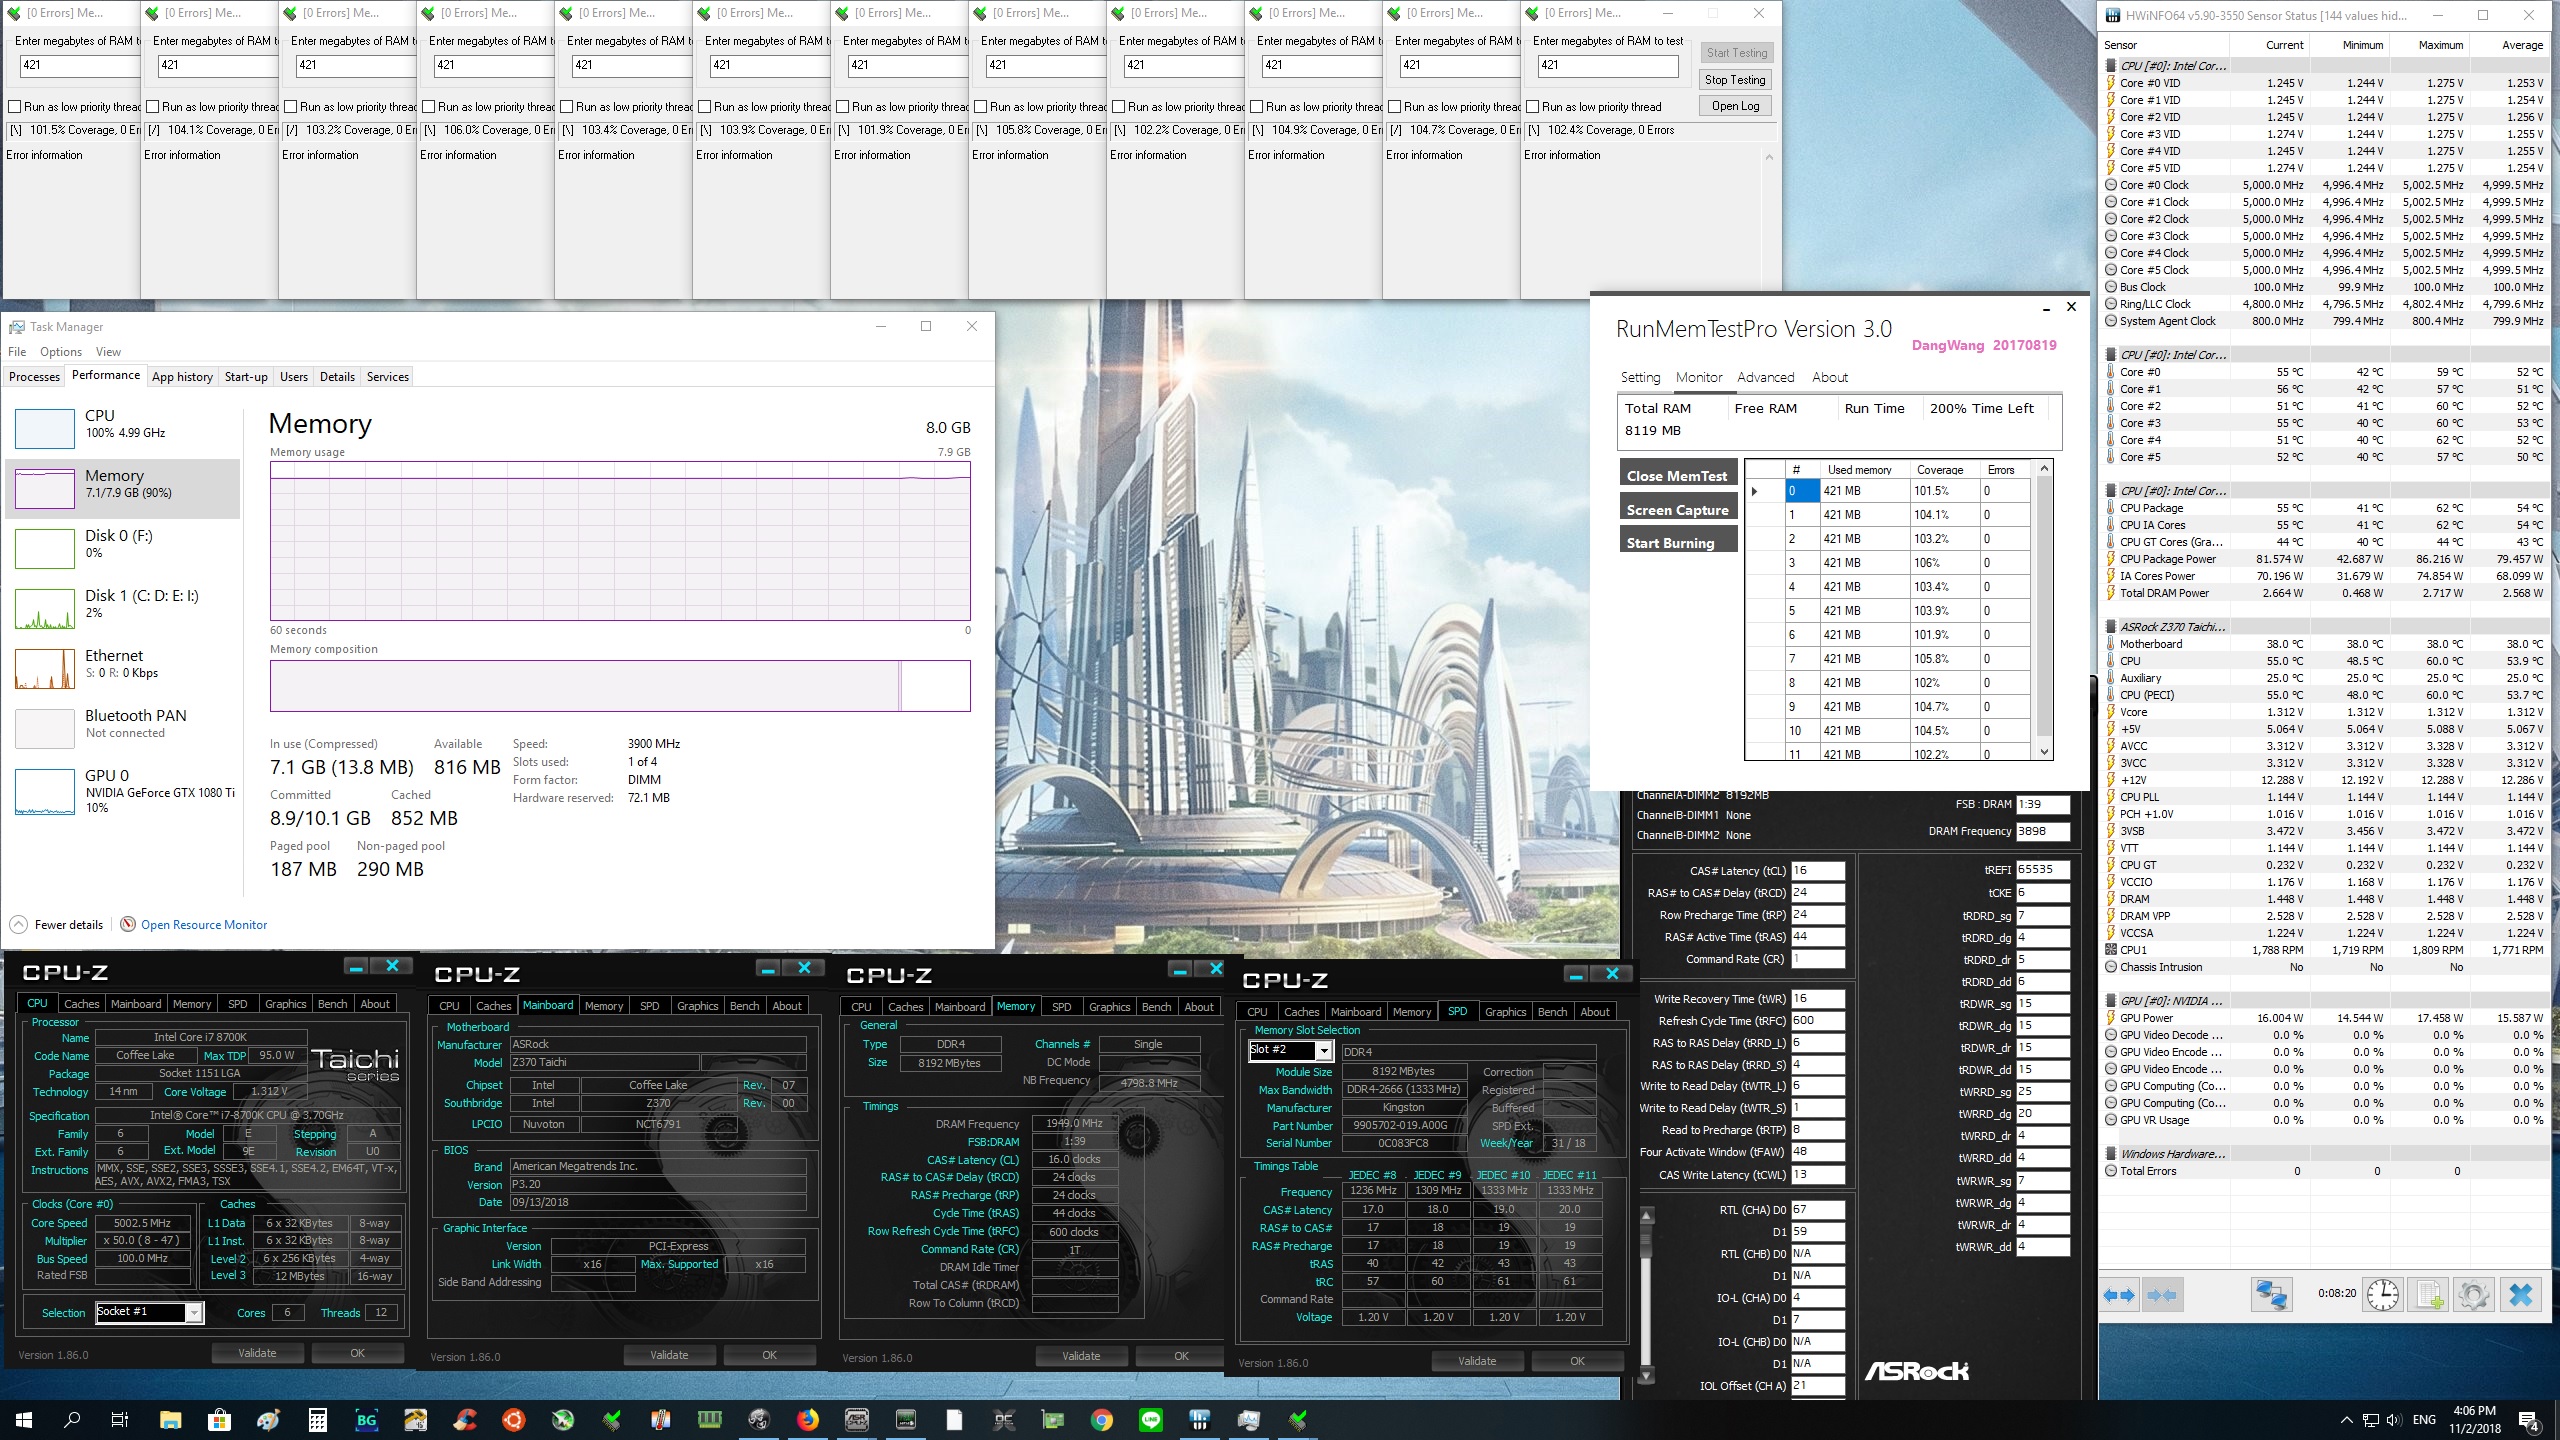2560x1440 pixels.
Task: Click Open Log in MemTest window
Action: [x=1735, y=106]
